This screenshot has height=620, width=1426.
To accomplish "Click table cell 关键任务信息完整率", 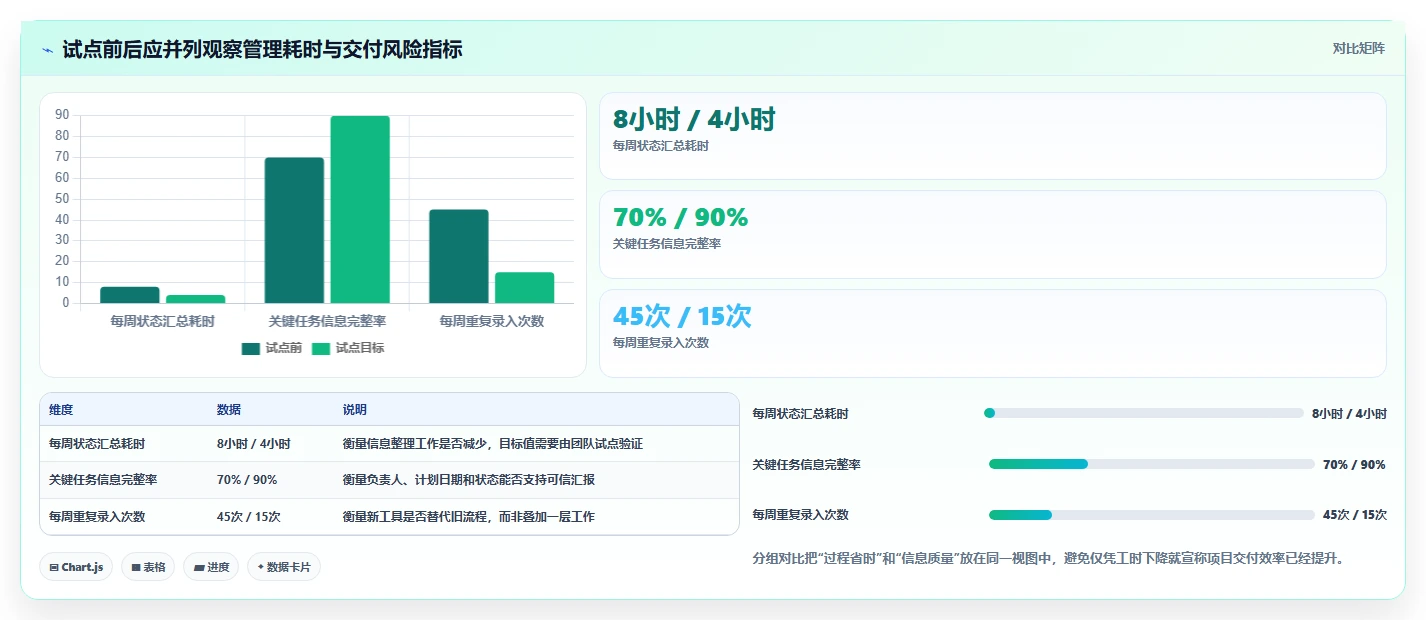I will [x=103, y=480].
